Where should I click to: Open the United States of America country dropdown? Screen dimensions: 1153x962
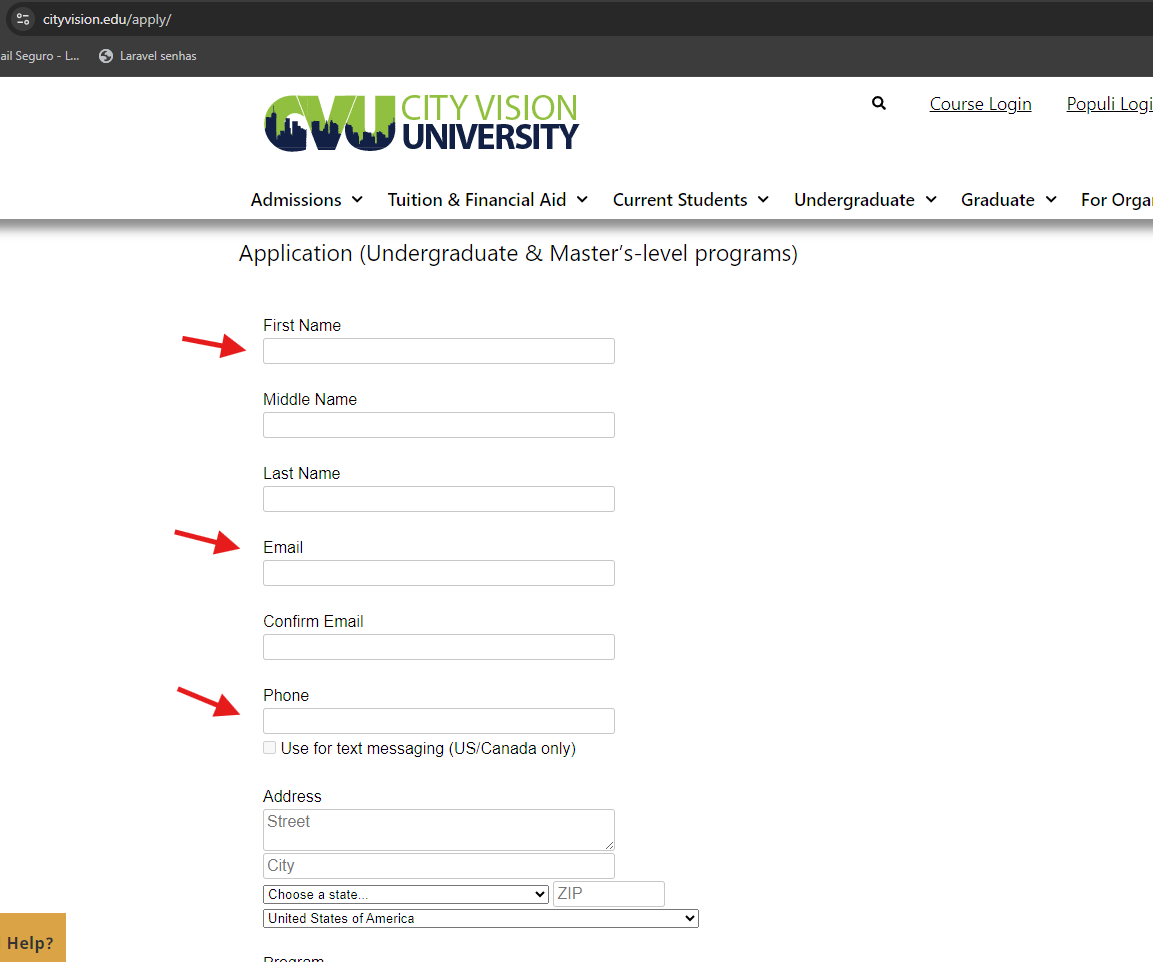pos(481,919)
